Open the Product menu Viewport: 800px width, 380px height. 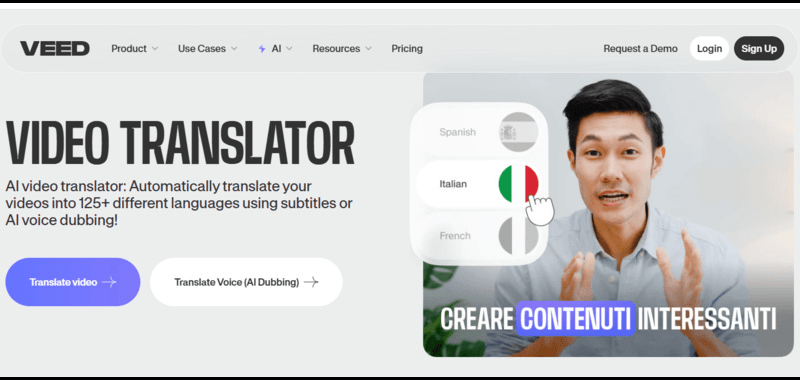point(135,49)
